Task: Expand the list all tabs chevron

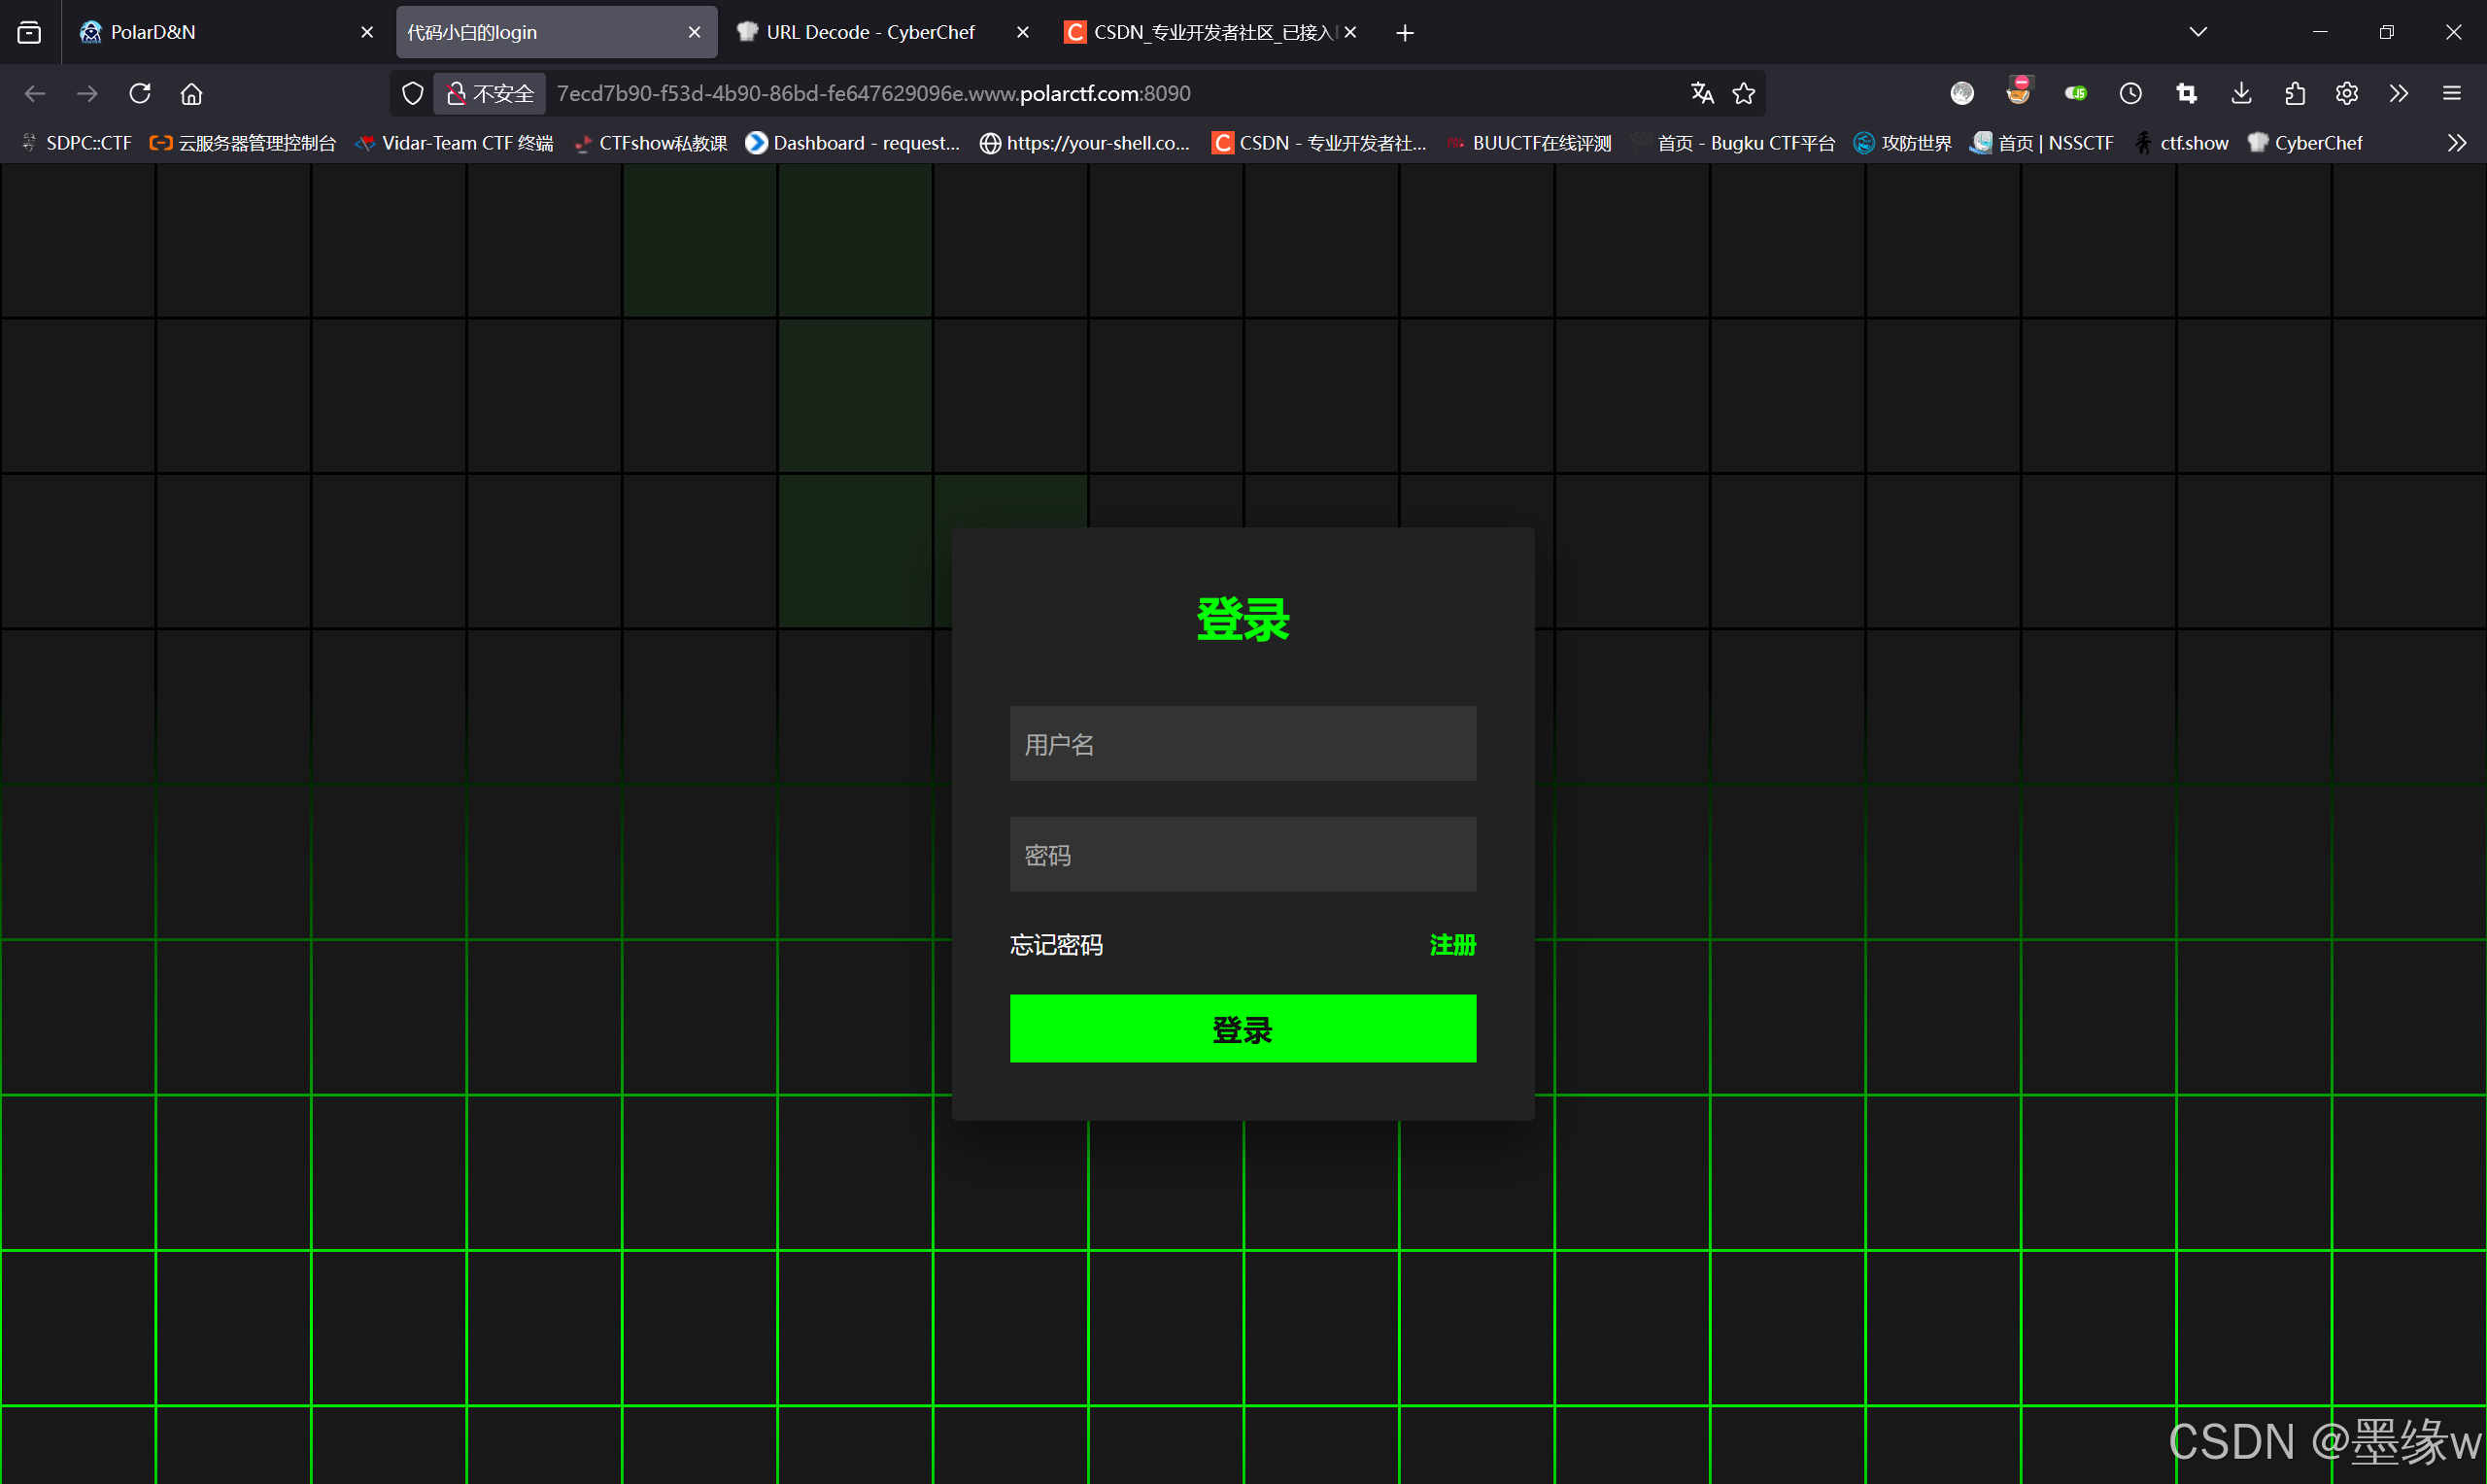Action: point(2198,32)
